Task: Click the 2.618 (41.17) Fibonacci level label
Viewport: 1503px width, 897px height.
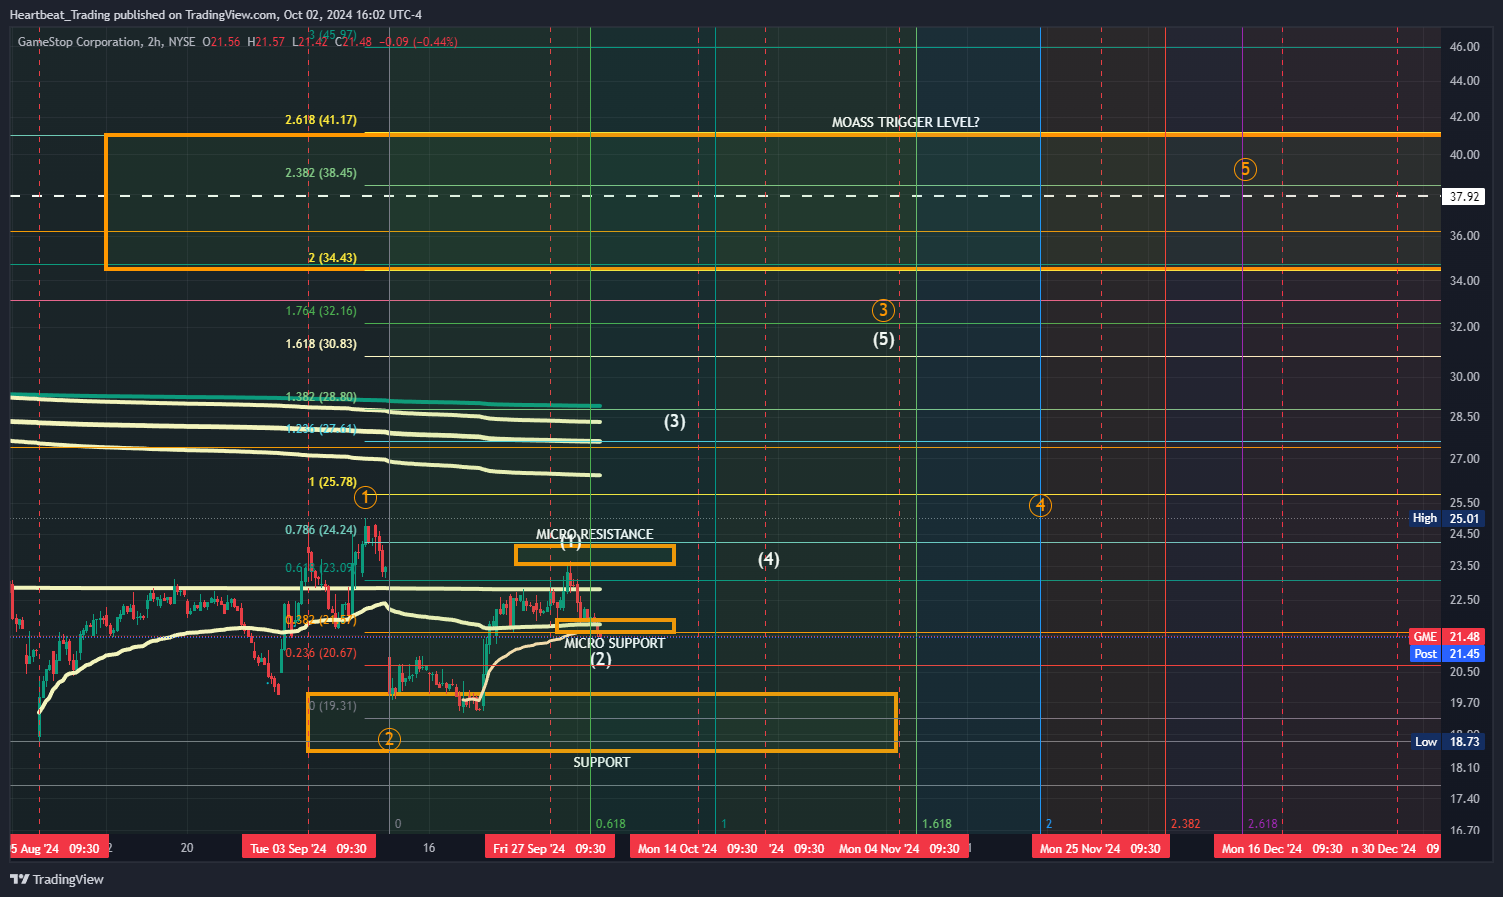Action: tap(321, 119)
